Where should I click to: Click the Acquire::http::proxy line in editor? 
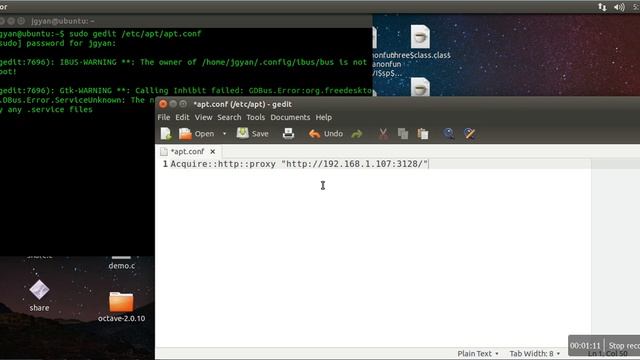[x=299, y=164]
